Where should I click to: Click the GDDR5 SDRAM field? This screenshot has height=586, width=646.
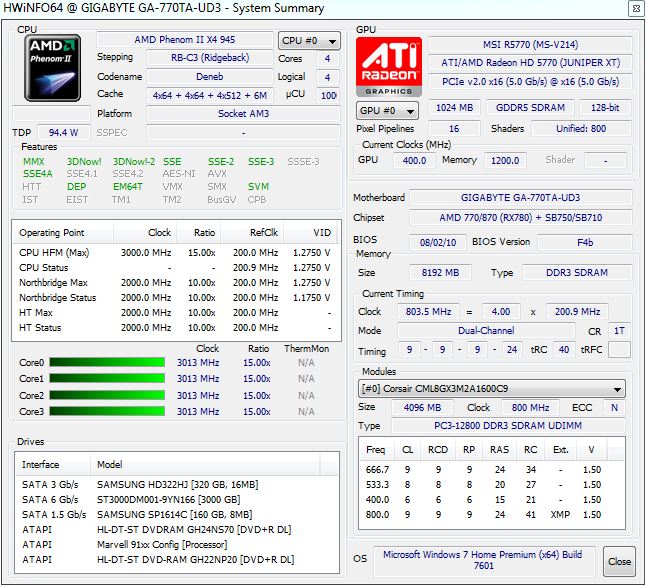[x=530, y=108]
